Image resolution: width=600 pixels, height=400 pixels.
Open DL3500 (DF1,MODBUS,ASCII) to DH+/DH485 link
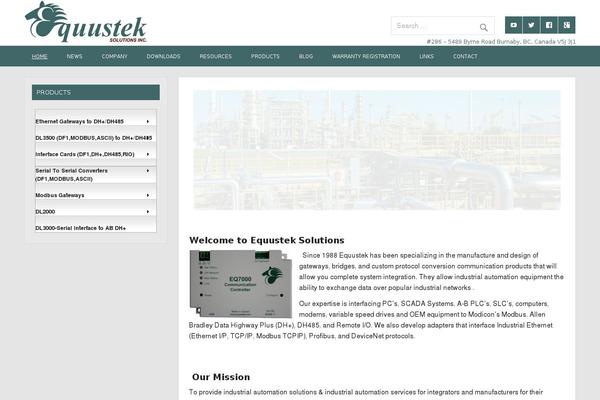(93, 138)
